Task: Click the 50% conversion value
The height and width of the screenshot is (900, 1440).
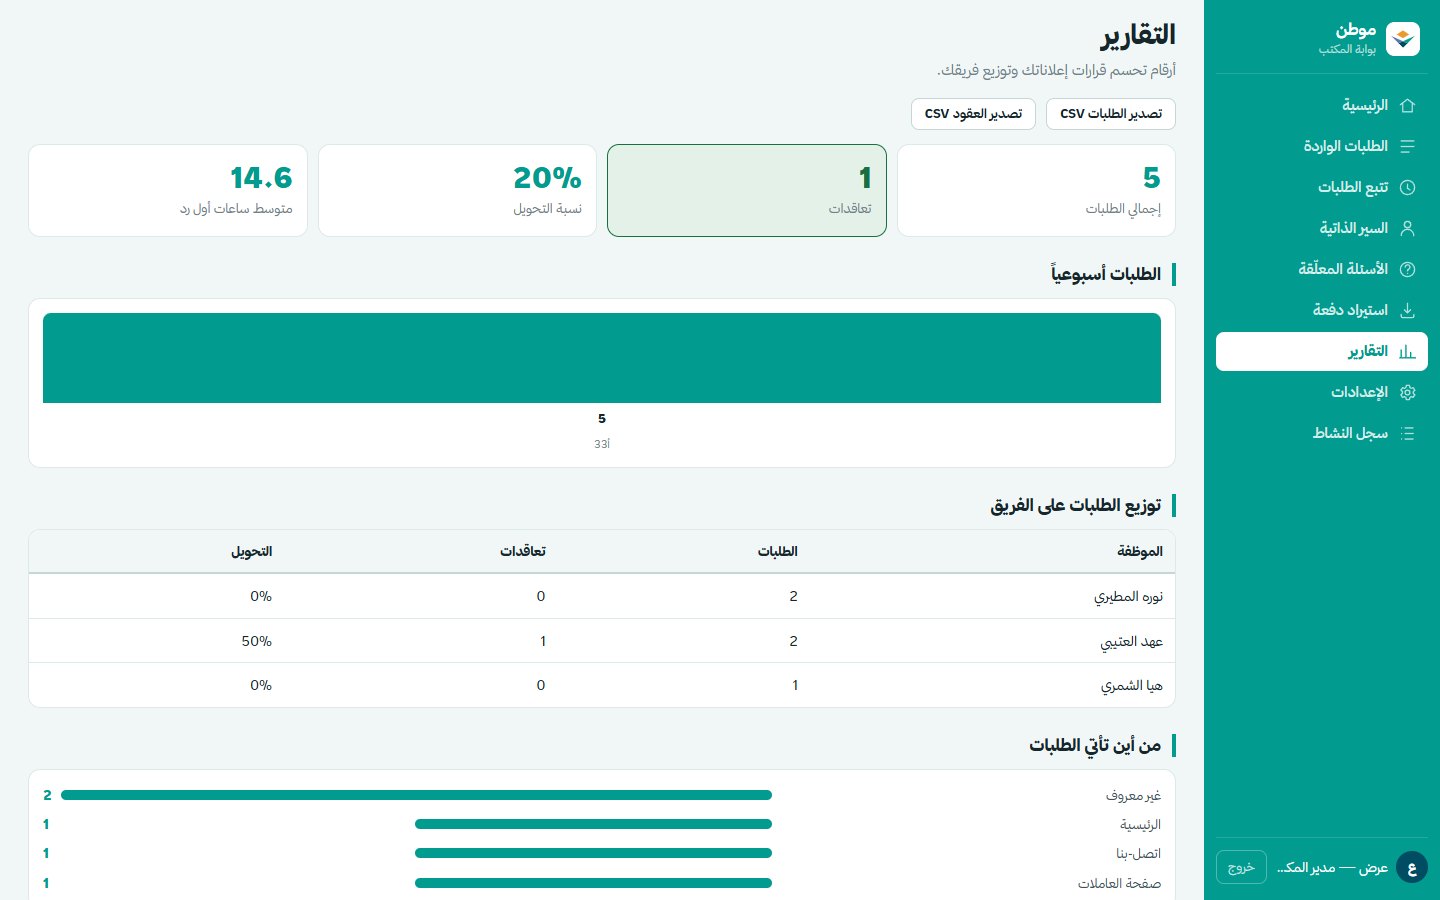Action: [257, 641]
